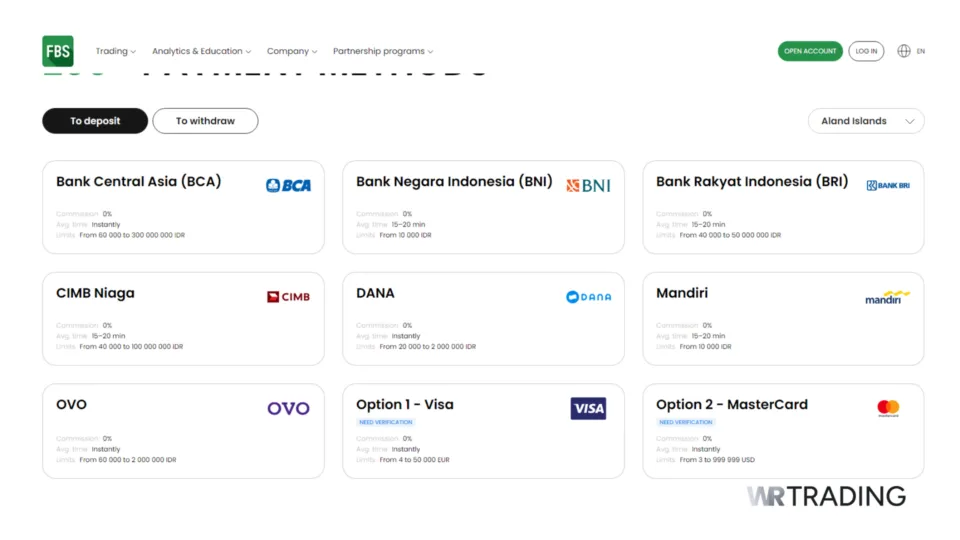The image size is (960, 540).
Task: Click the OVO logo
Action: 288,408
